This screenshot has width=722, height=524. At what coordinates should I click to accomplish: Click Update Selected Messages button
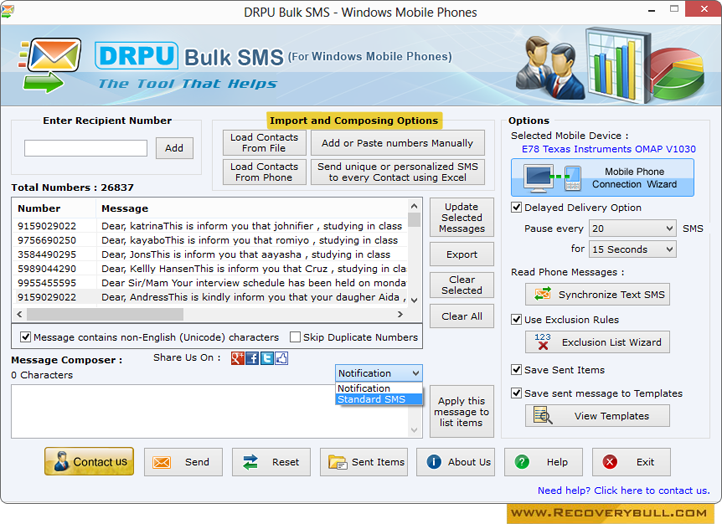461,217
